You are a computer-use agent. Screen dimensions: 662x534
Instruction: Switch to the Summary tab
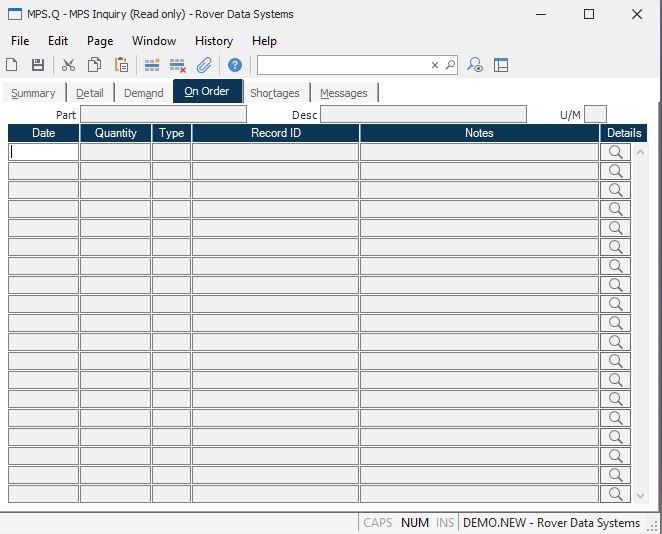click(x=33, y=93)
